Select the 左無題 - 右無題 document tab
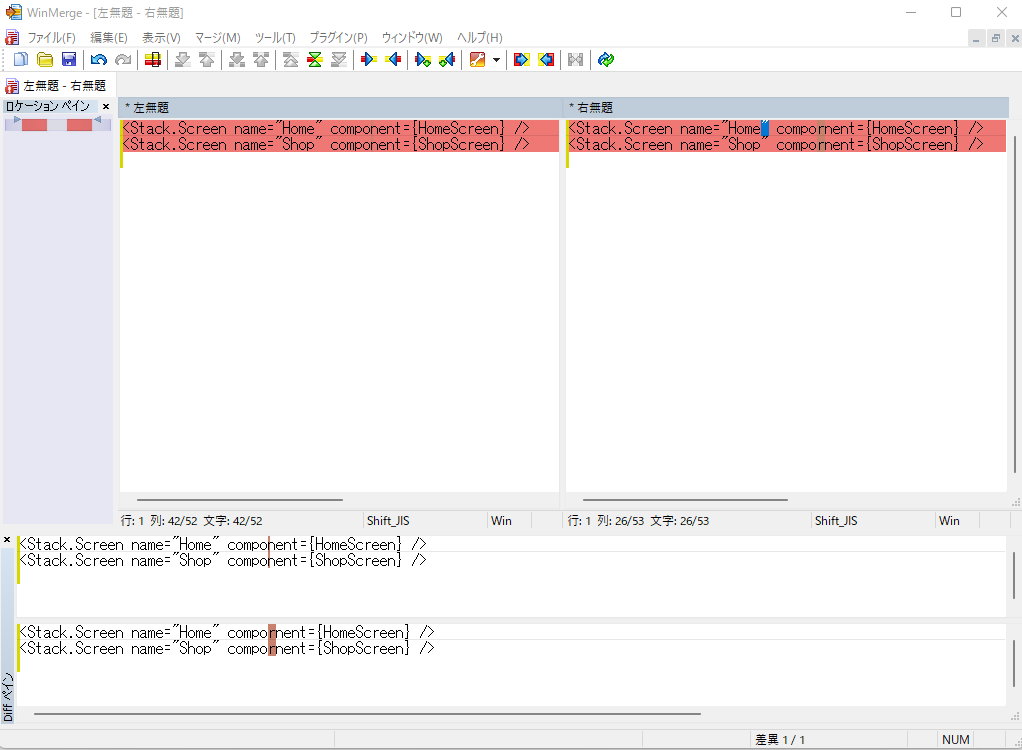This screenshot has width=1022, height=750. click(x=57, y=85)
